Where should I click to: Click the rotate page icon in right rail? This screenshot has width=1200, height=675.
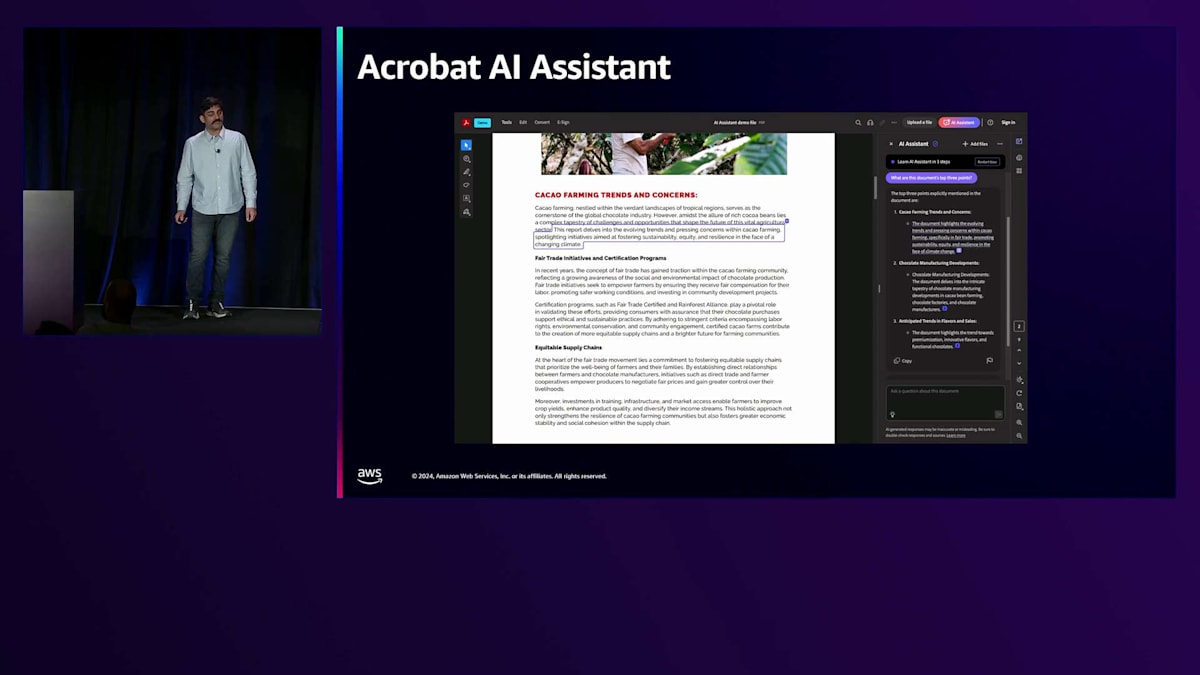(x=1019, y=393)
